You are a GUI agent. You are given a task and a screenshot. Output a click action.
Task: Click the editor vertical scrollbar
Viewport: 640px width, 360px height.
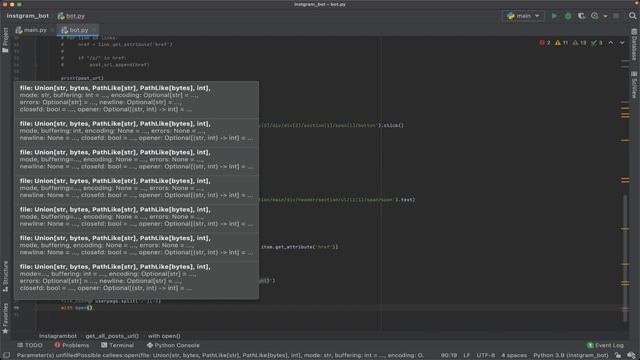(x=625, y=258)
